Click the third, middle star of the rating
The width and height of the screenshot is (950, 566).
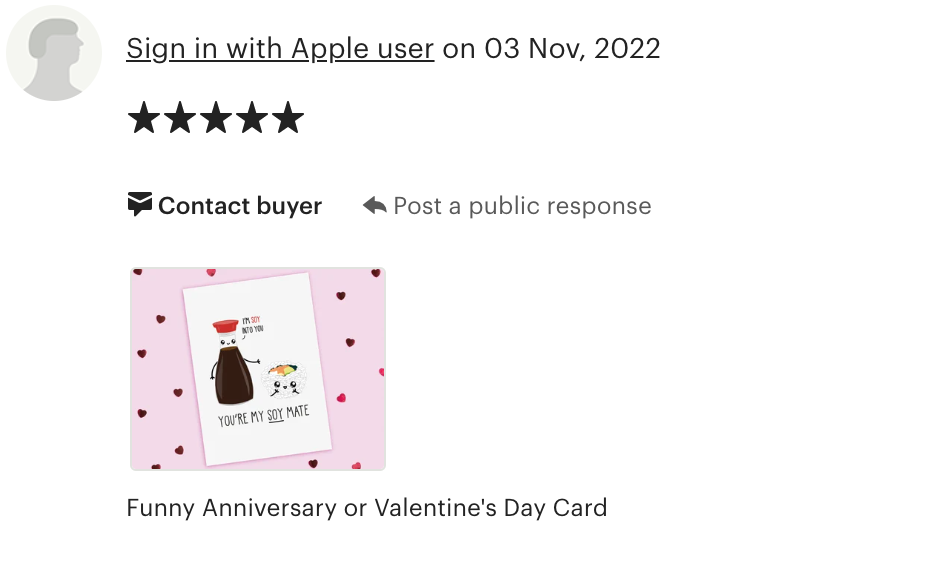click(216, 118)
